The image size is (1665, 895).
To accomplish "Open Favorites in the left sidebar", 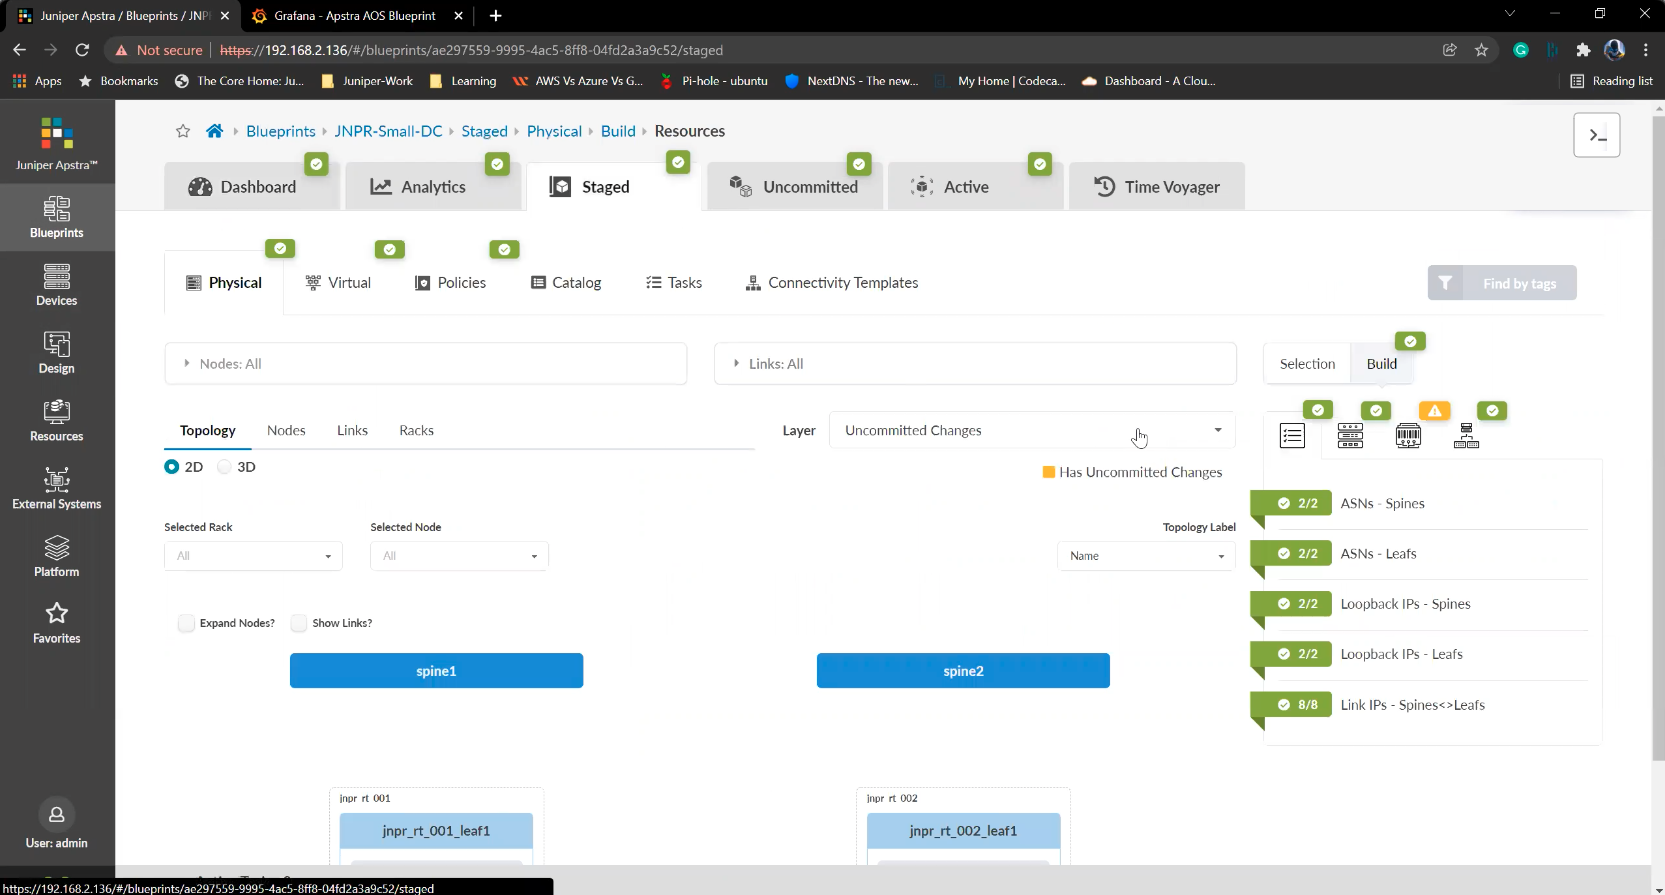I will click(57, 623).
